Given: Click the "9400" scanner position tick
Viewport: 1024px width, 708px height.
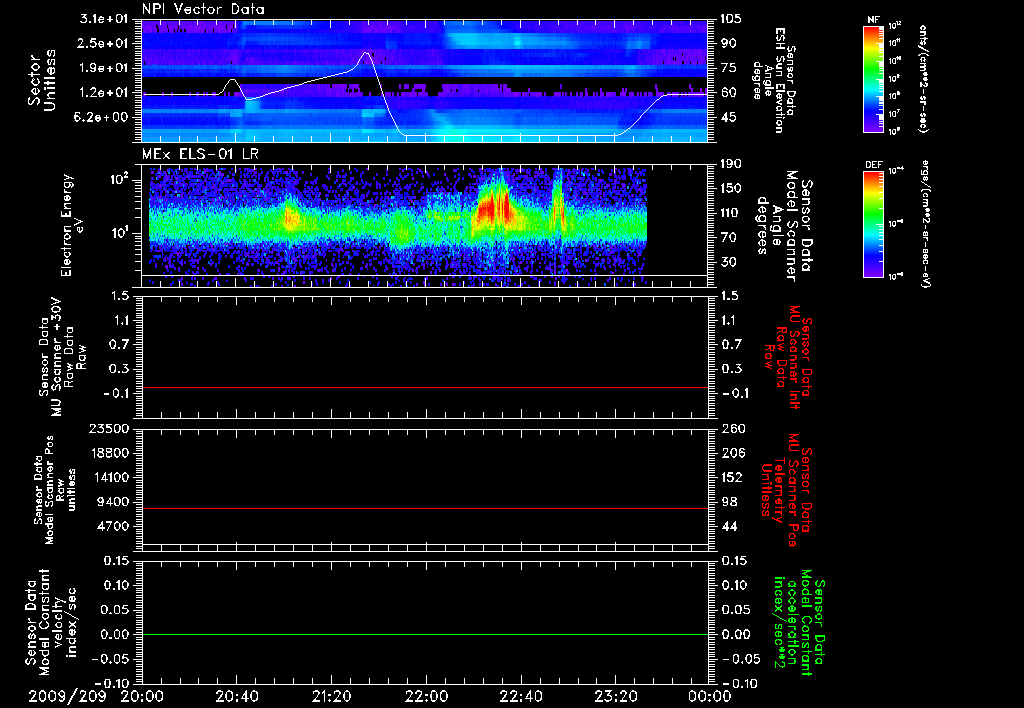Looking at the screenshot, I should (112, 502).
